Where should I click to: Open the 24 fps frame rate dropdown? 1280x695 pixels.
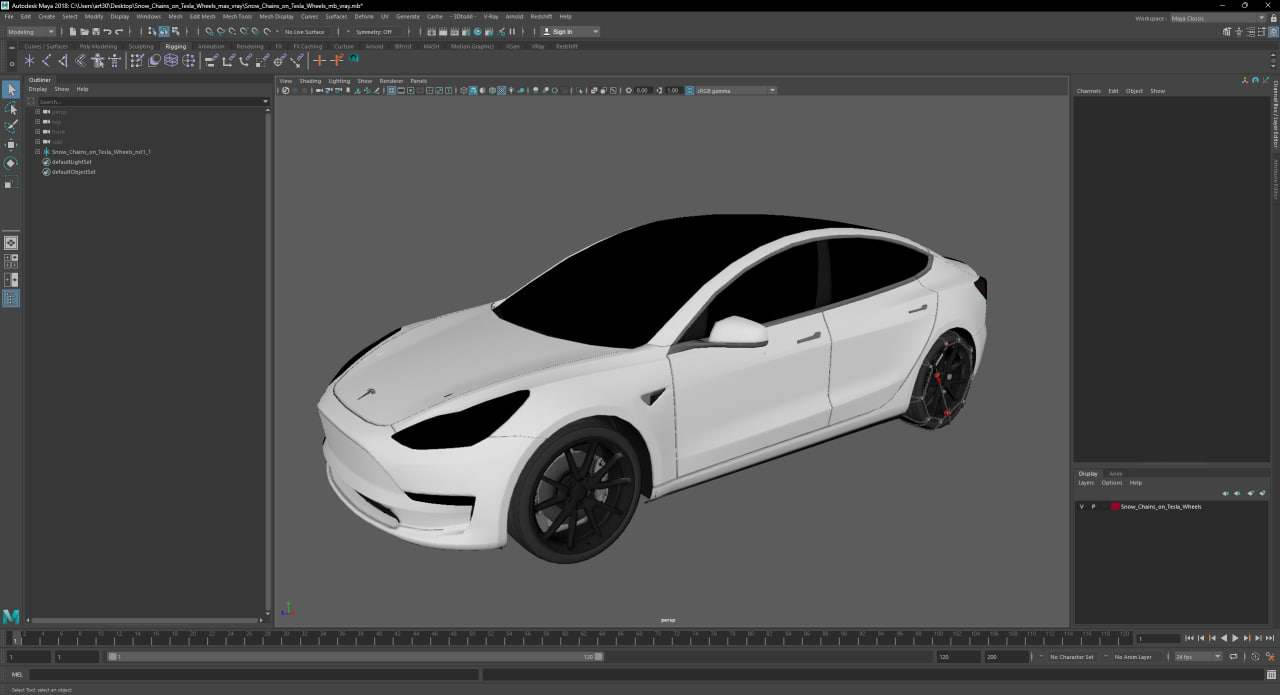(1198, 656)
